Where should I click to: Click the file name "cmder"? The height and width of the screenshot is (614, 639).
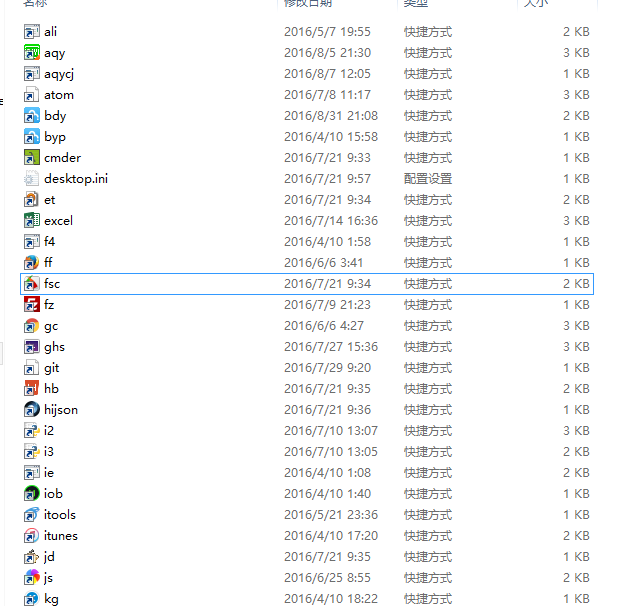[x=62, y=158]
